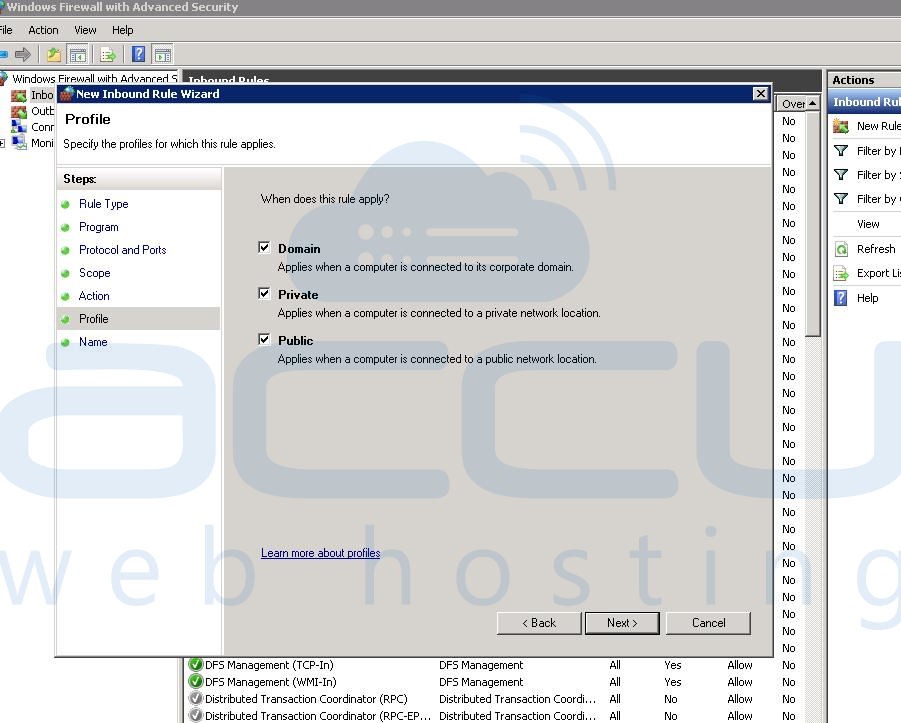This screenshot has width=901, height=723.
Task: Open the View submenu in Actions pane
Action: pyautogui.click(x=868, y=224)
